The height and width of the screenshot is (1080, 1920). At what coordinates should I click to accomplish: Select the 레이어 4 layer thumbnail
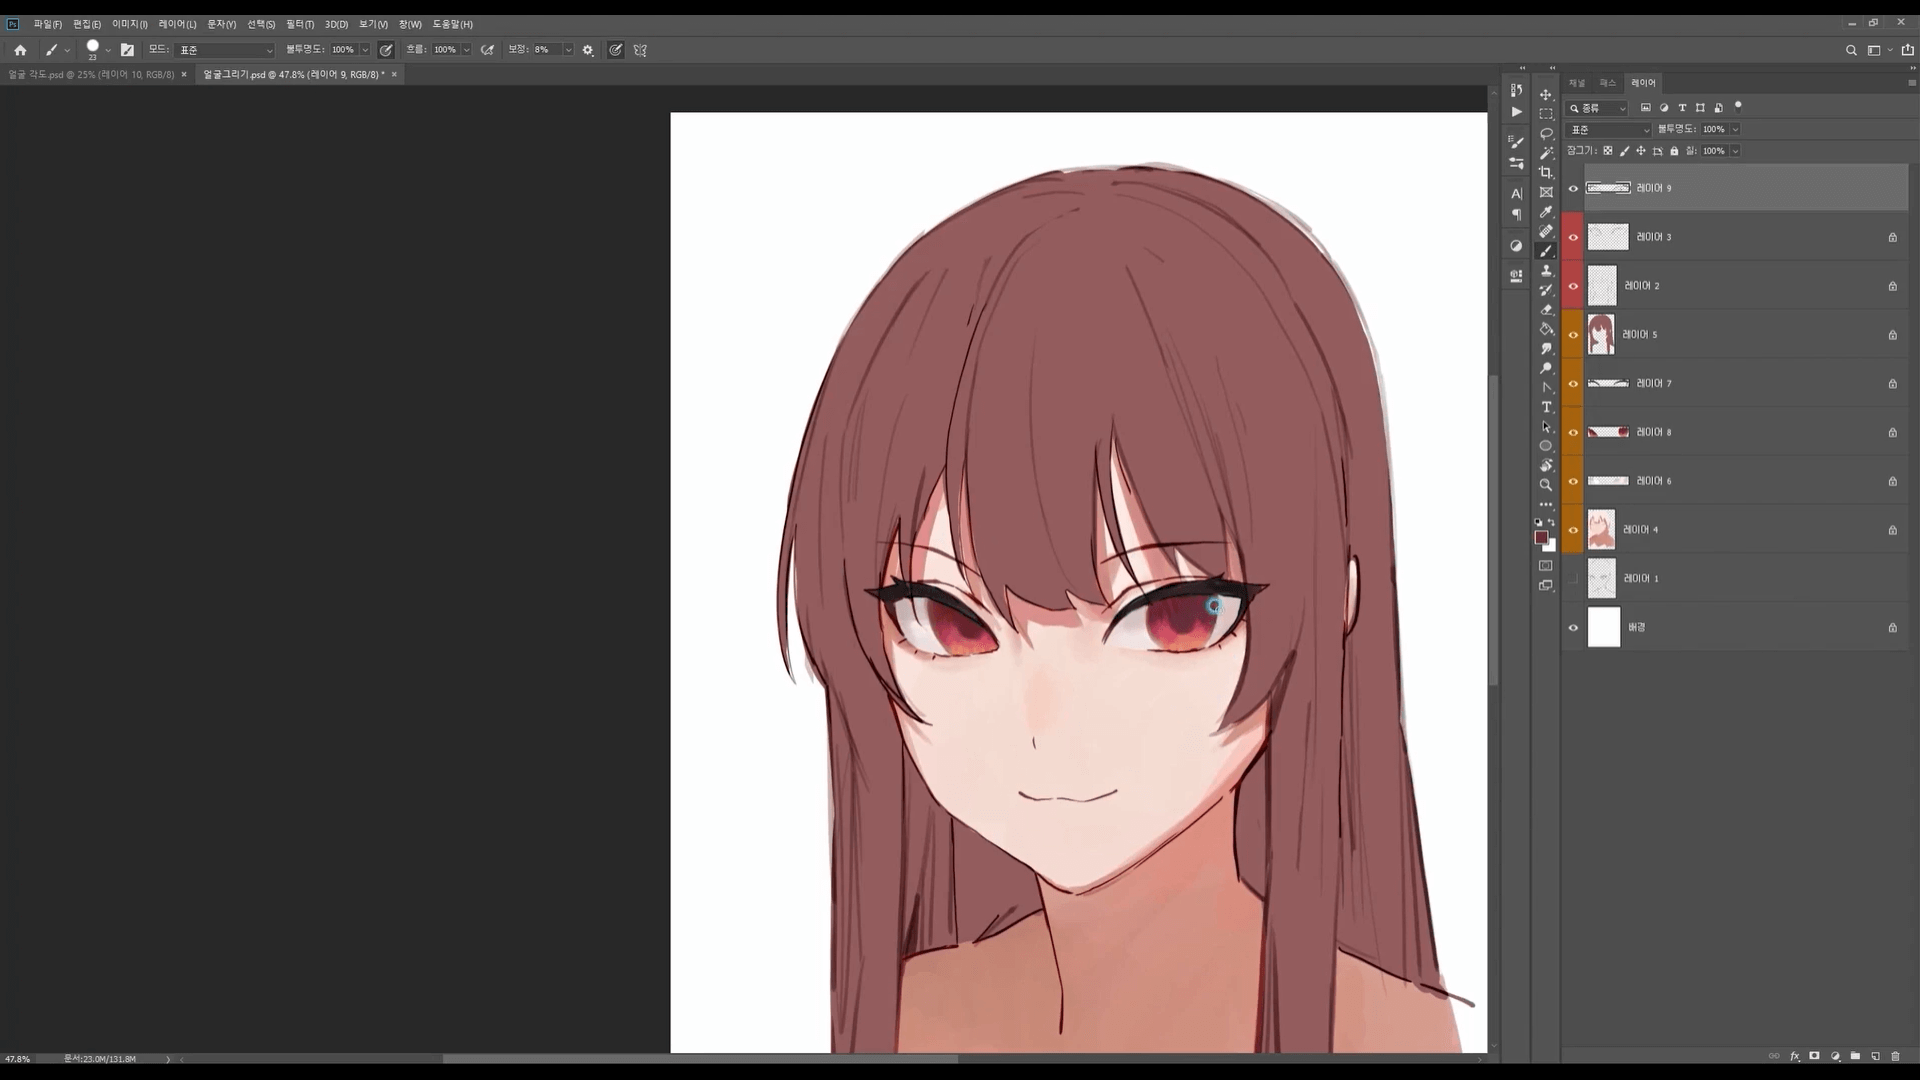click(1602, 530)
